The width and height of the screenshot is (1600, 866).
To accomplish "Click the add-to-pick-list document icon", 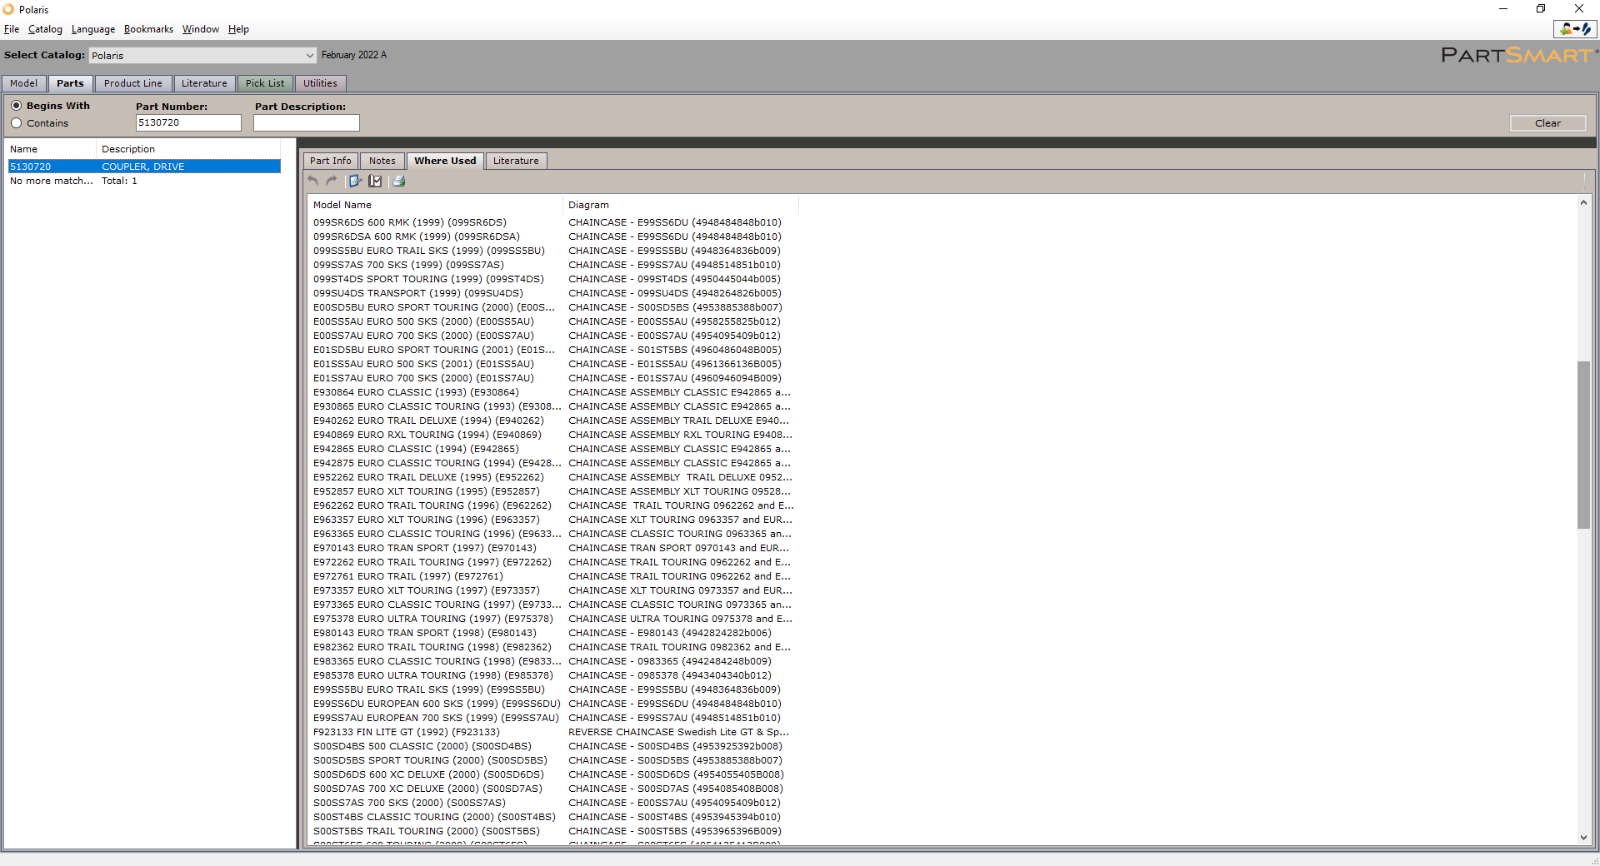I will (x=355, y=181).
